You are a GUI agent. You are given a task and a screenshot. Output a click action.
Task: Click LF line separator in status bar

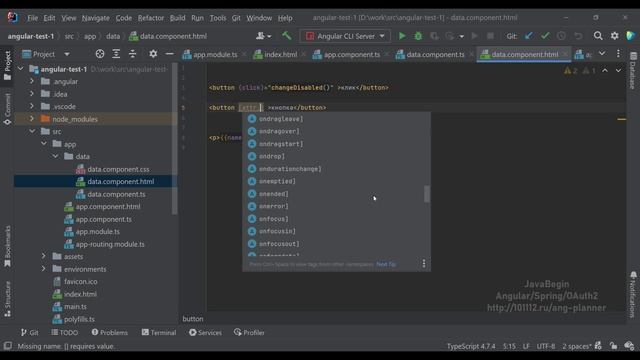526,346
